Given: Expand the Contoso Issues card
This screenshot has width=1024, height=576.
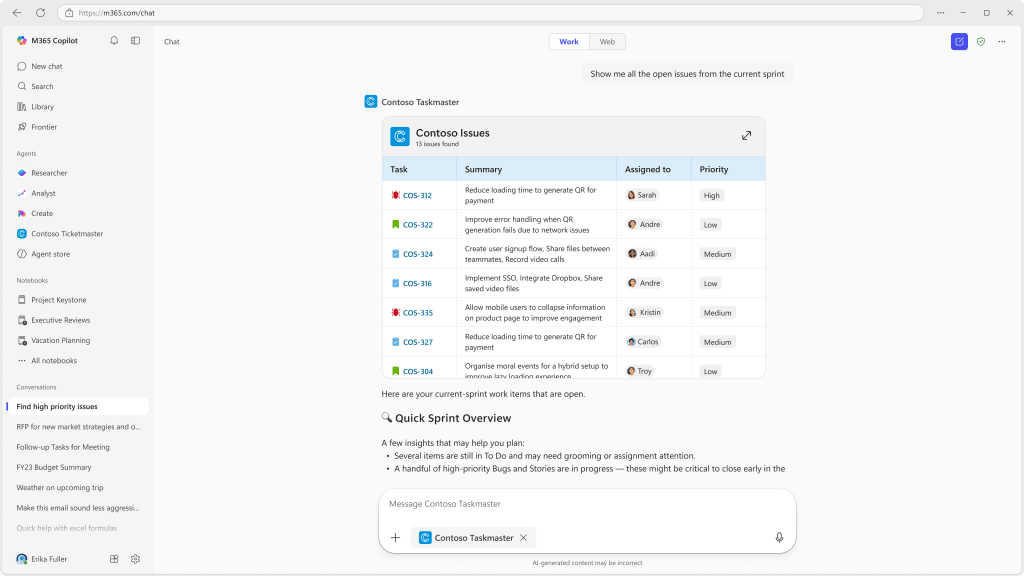Looking at the screenshot, I should click(746, 136).
